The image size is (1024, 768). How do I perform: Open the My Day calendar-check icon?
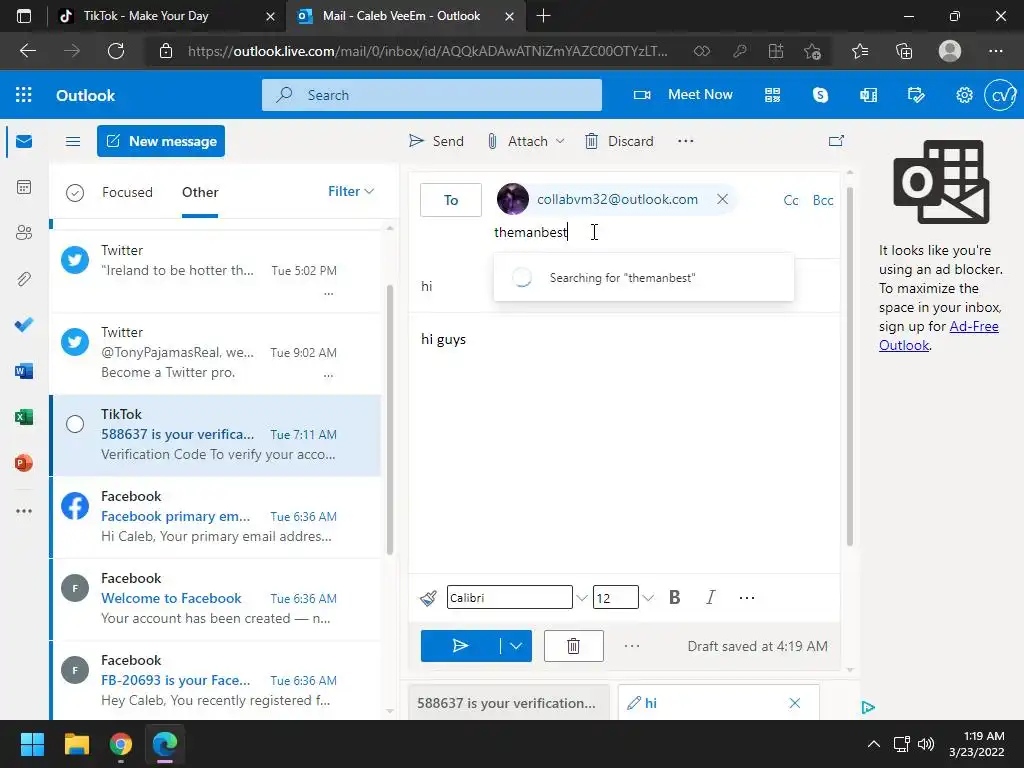[x=916, y=95]
